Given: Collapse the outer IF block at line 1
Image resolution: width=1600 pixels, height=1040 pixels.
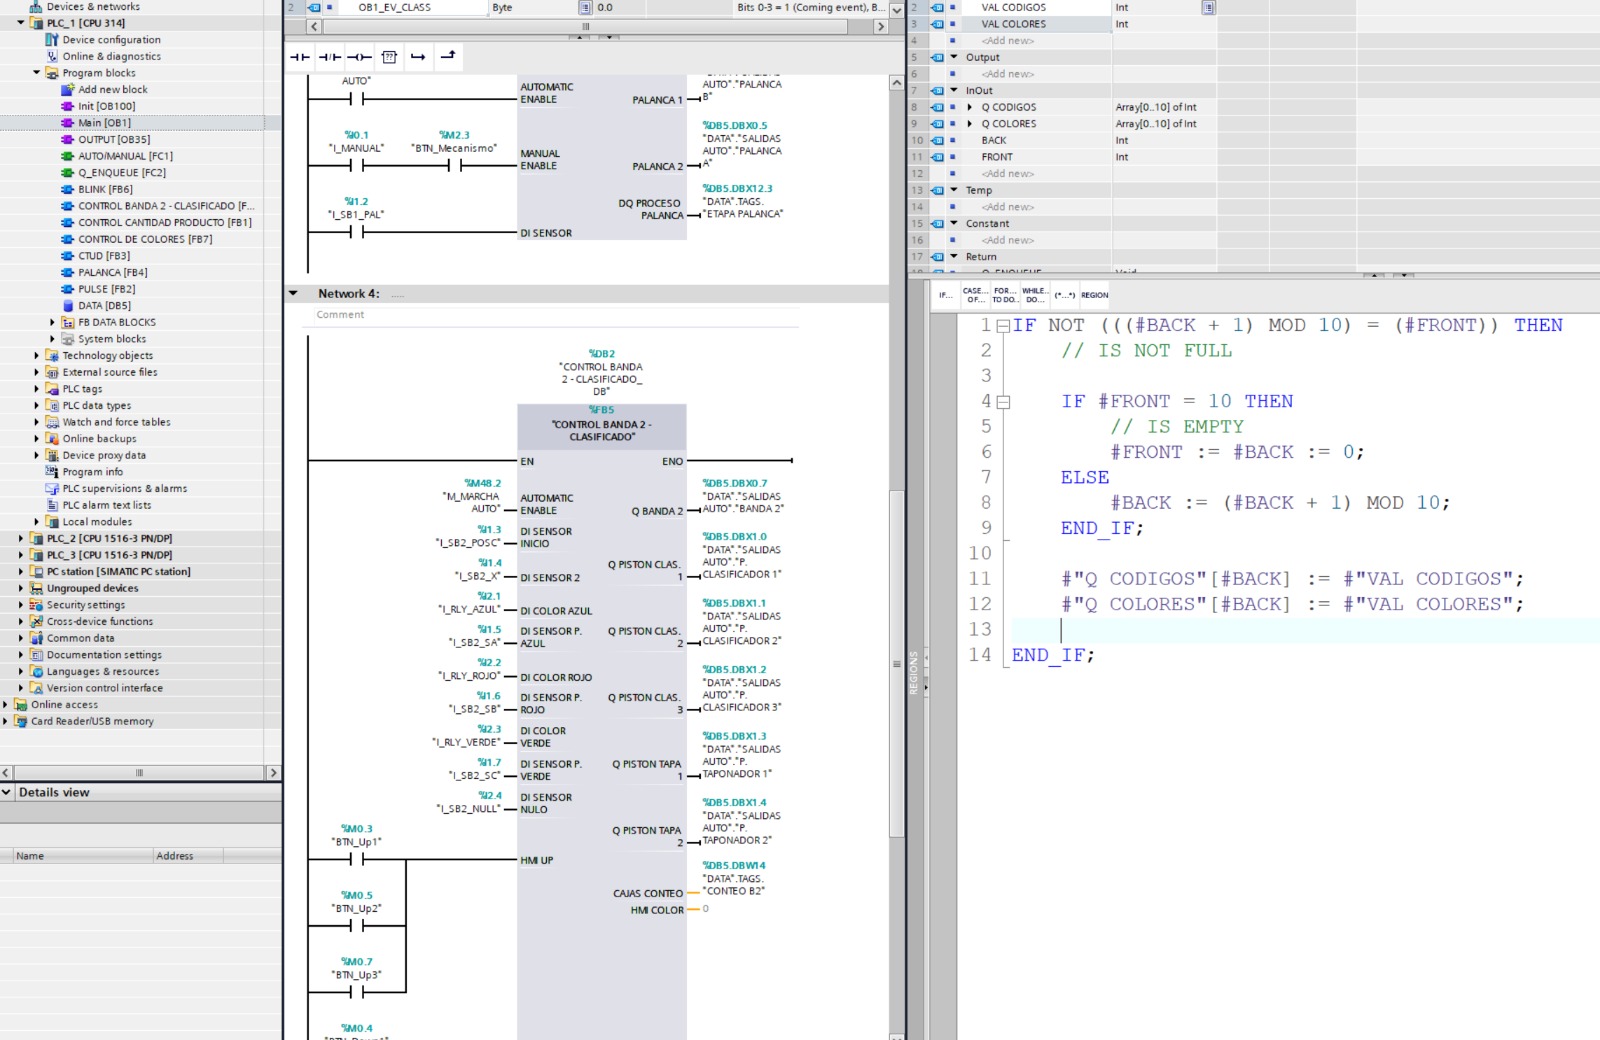Looking at the screenshot, I should click(x=1003, y=326).
